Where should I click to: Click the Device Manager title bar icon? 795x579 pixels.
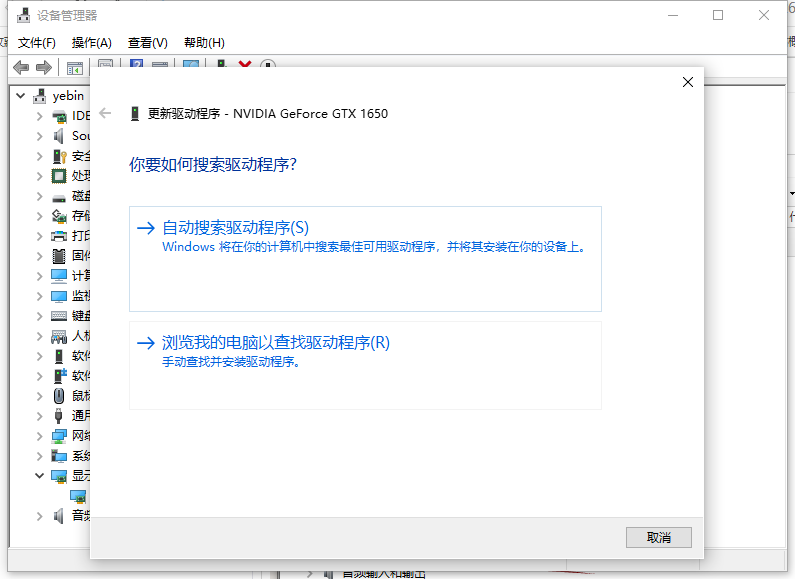(x=23, y=16)
